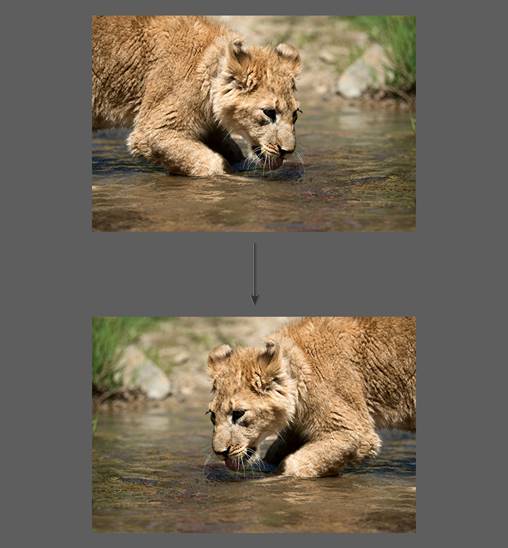Click the cub's eye in the top photo
The width and height of the screenshot is (508, 548).
coord(270,114)
